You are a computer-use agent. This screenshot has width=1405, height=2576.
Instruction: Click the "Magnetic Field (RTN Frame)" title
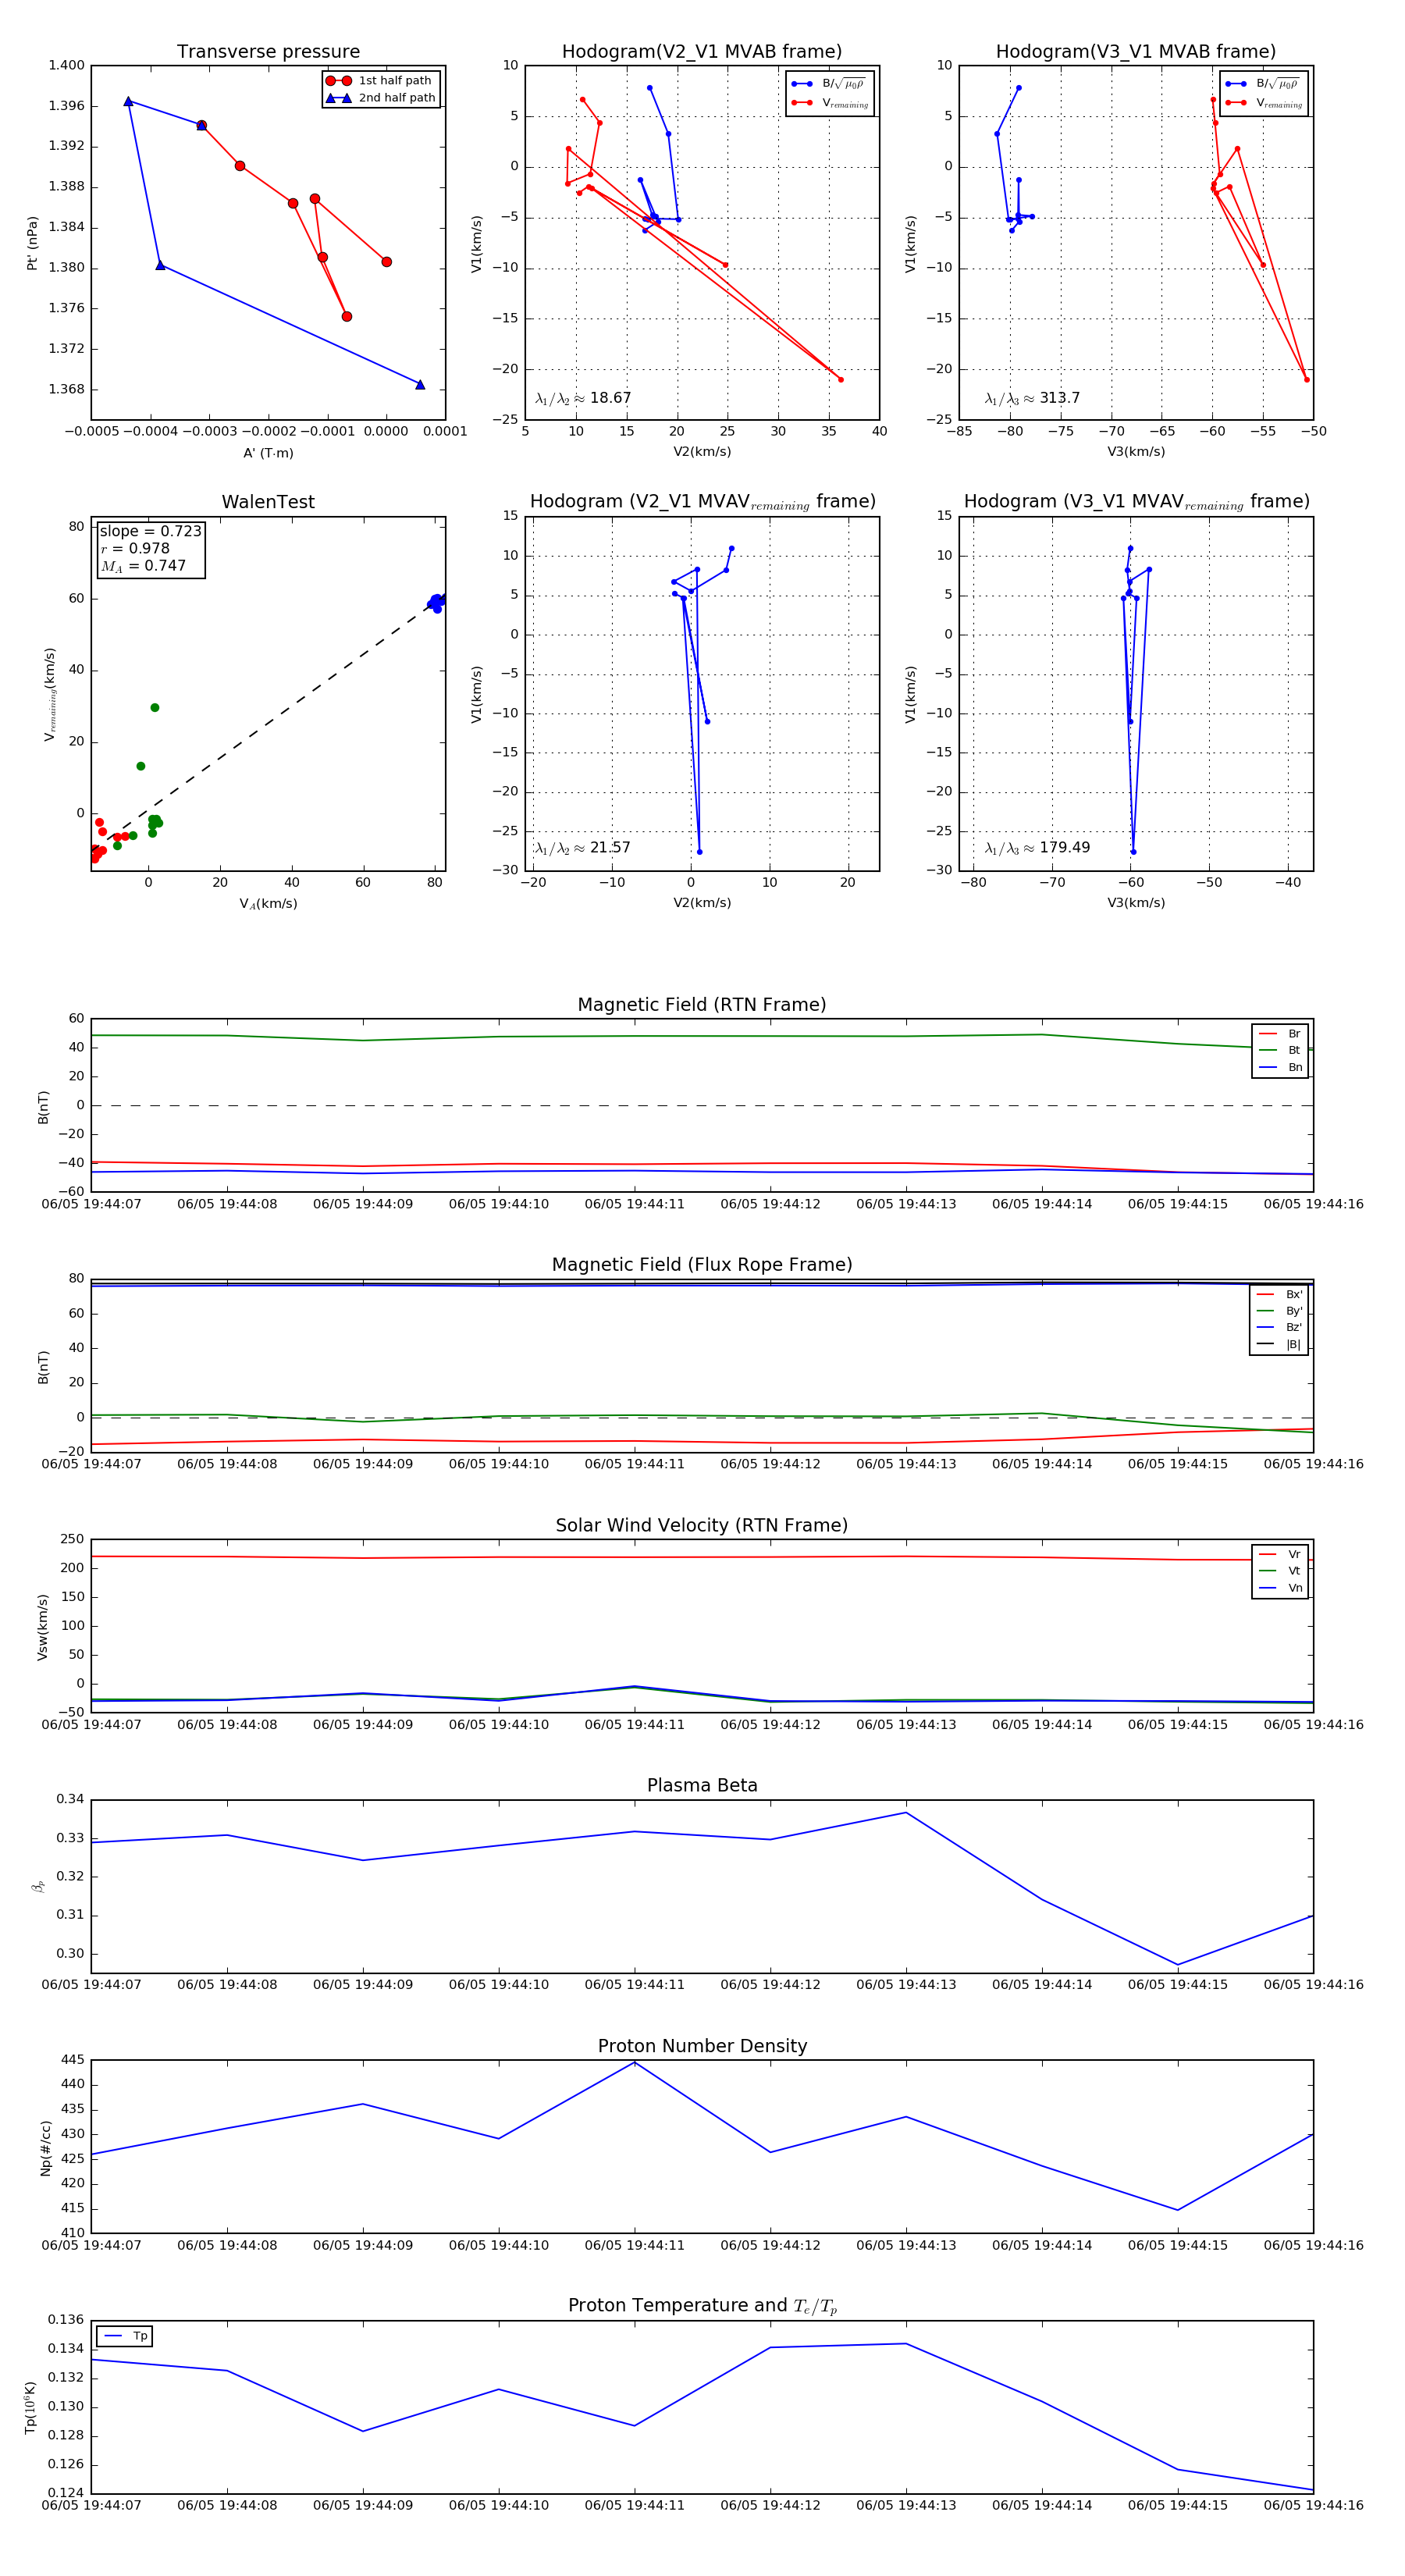pyautogui.click(x=702, y=1005)
